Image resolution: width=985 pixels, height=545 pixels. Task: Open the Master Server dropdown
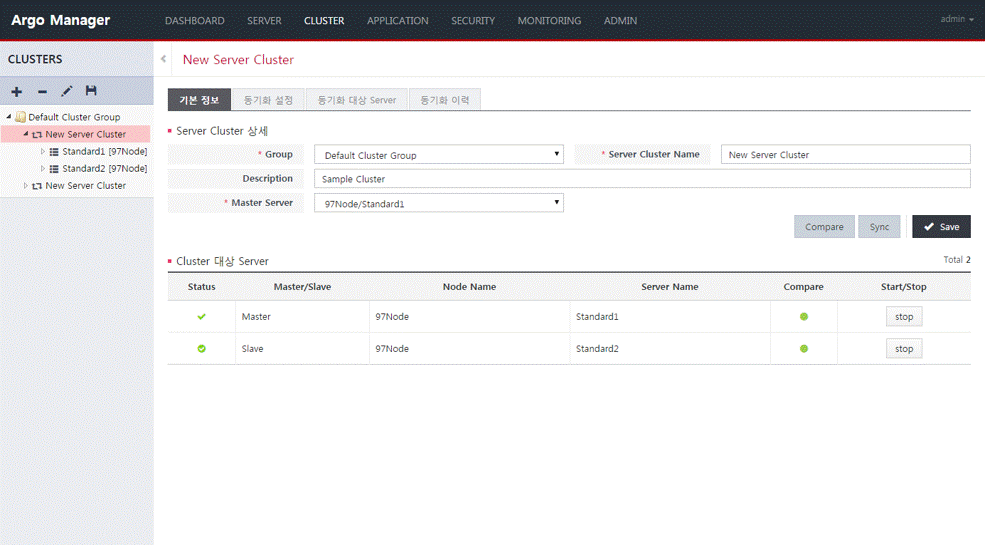coord(438,203)
